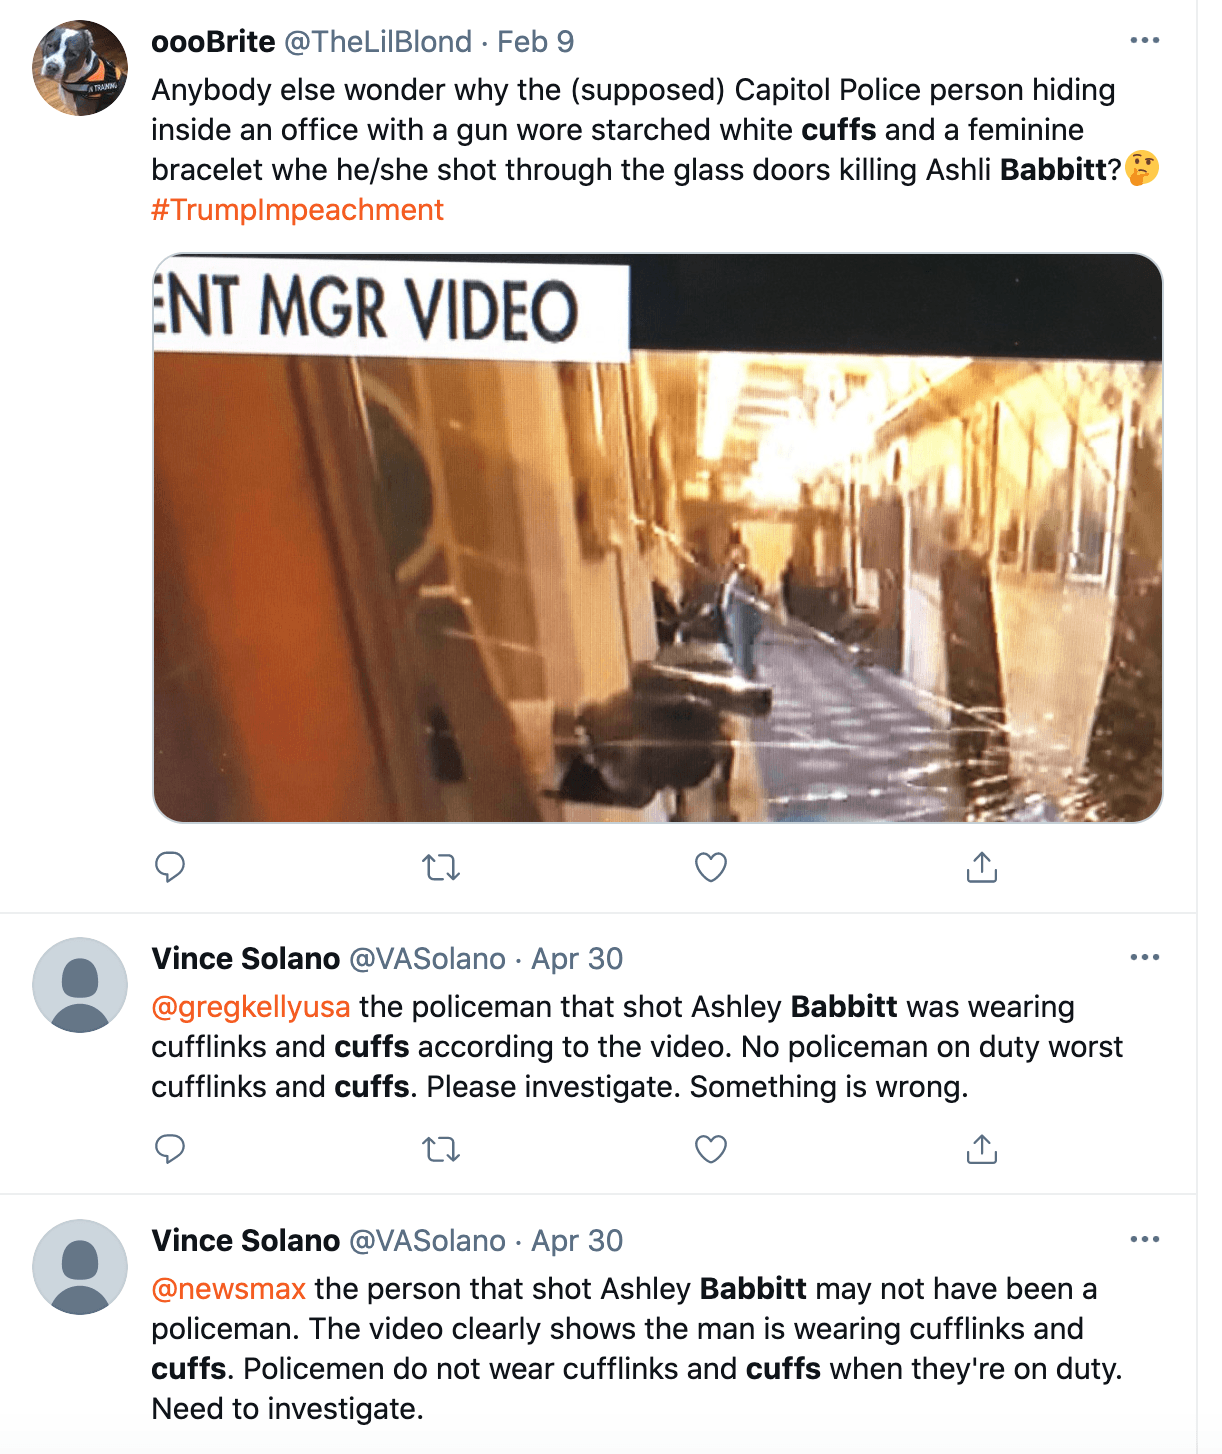Open more options on oooBrite's tweet
Viewport: 1222px width, 1454px height.
(x=1144, y=41)
